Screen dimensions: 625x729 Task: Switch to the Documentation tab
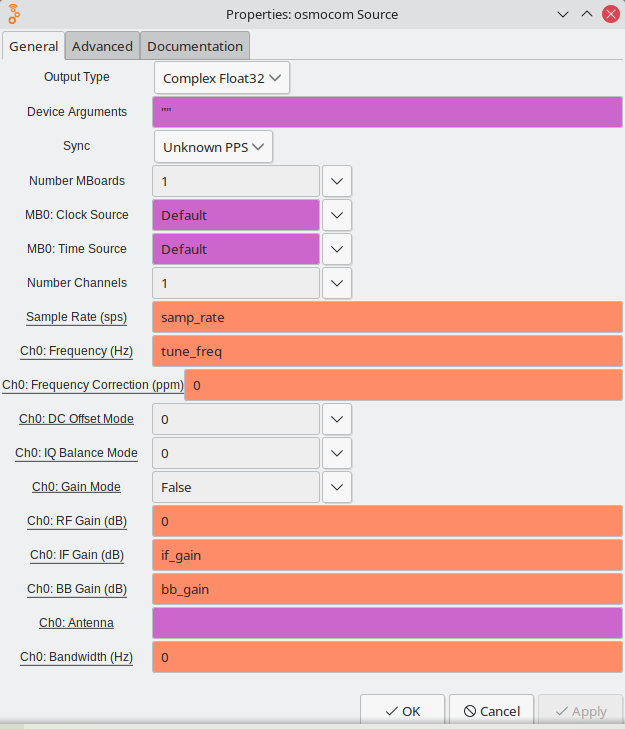click(x=194, y=46)
